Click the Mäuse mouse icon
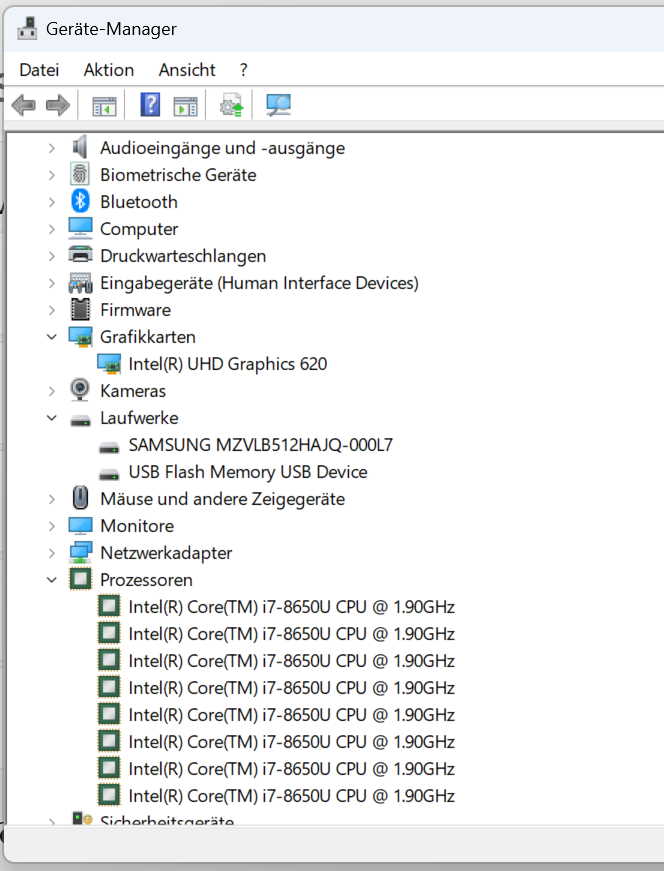The height and width of the screenshot is (871, 664). pyautogui.click(x=80, y=498)
